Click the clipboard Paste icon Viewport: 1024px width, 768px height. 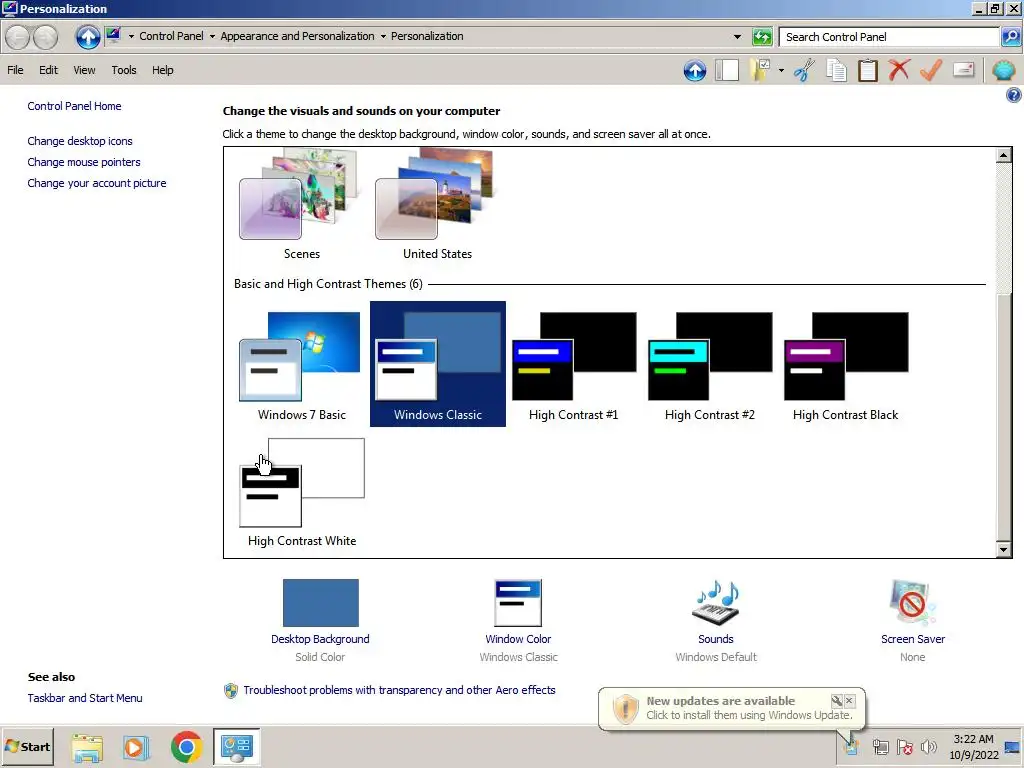[x=868, y=70]
